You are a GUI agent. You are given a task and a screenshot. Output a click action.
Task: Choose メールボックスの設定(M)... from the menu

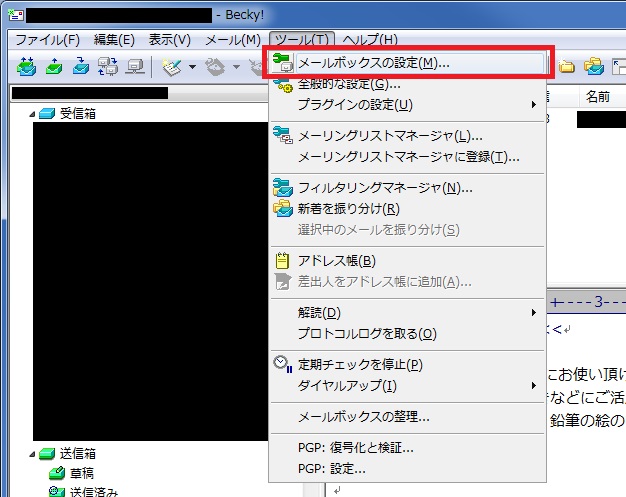(x=407, y=63)
